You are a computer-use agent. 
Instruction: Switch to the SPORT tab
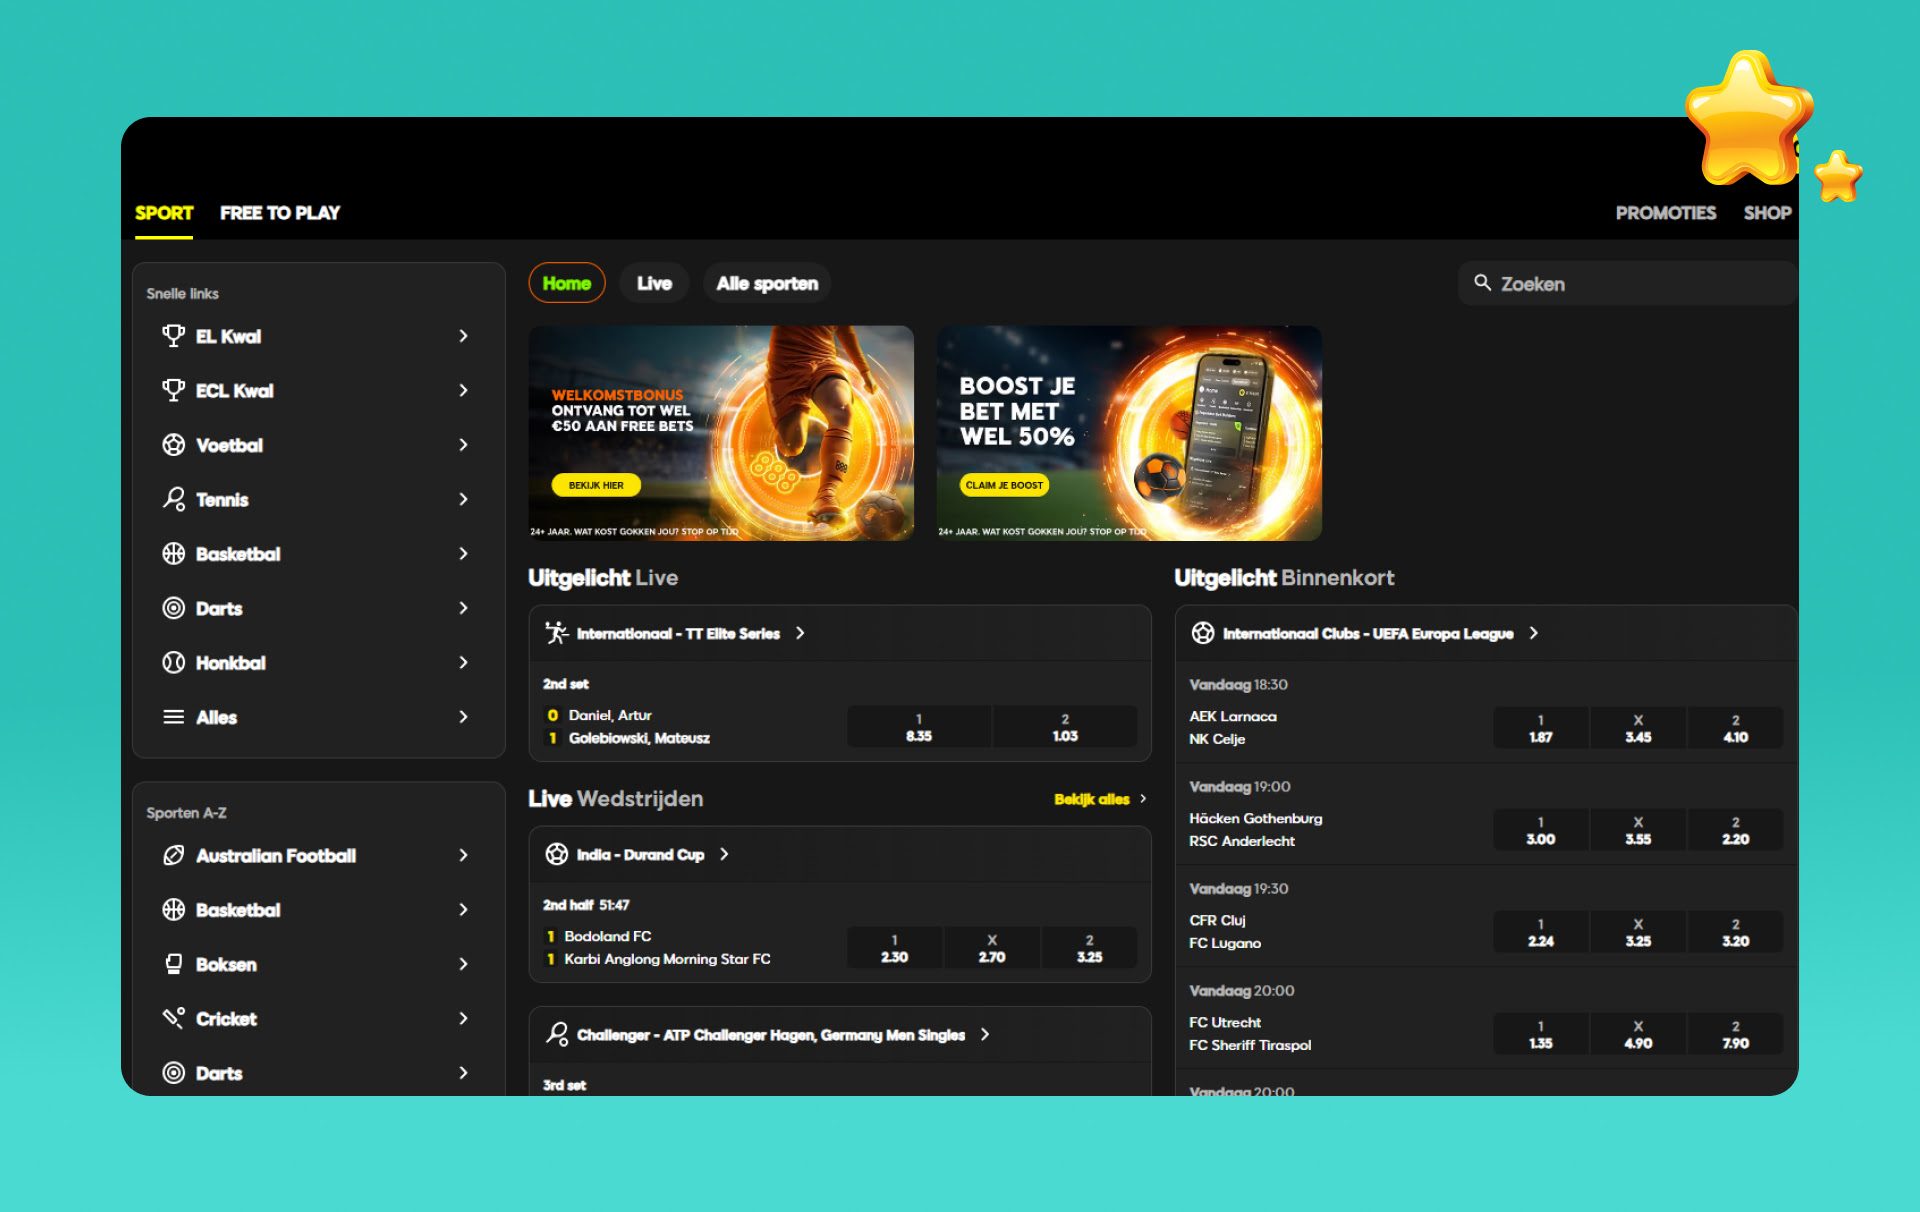pos(164,213)
